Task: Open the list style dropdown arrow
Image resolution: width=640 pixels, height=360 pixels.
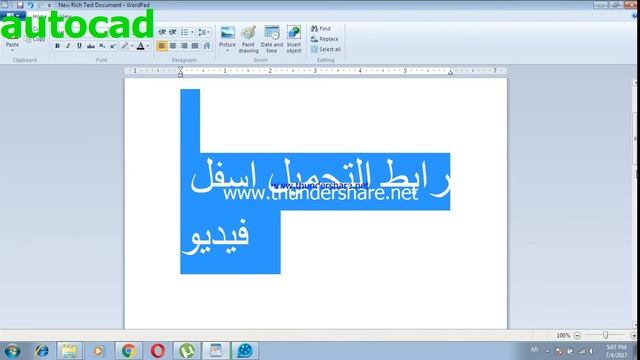Action: (x=192, y=32)
